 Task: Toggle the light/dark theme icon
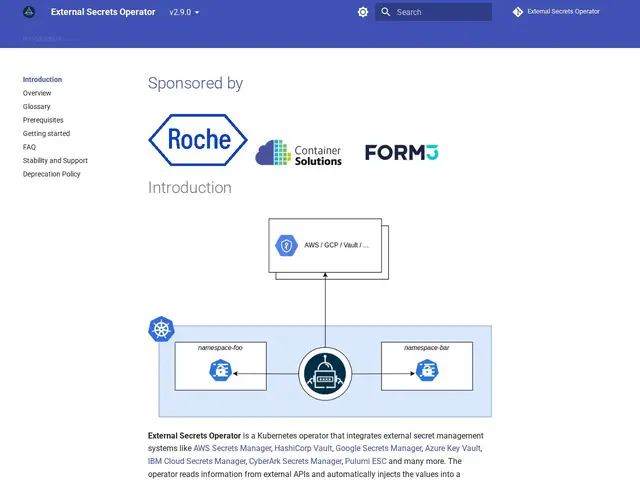[x=362, y=12]
